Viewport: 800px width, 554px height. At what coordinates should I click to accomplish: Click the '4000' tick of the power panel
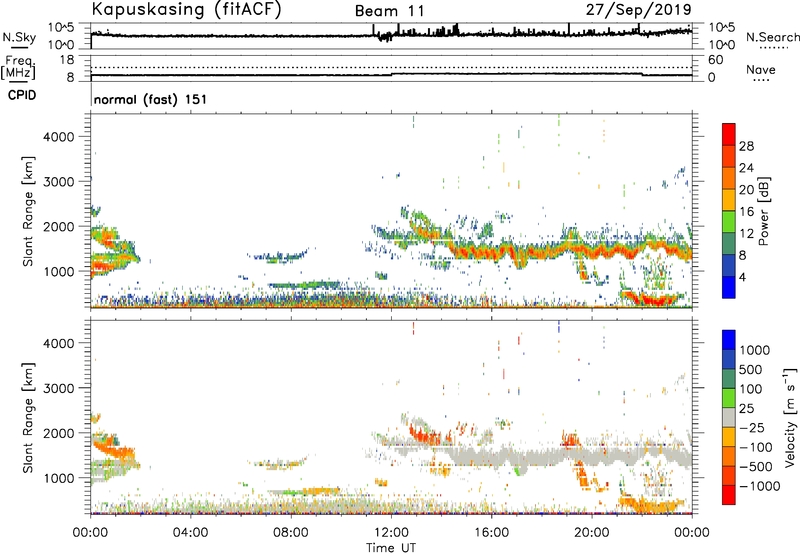click(59, 137)
